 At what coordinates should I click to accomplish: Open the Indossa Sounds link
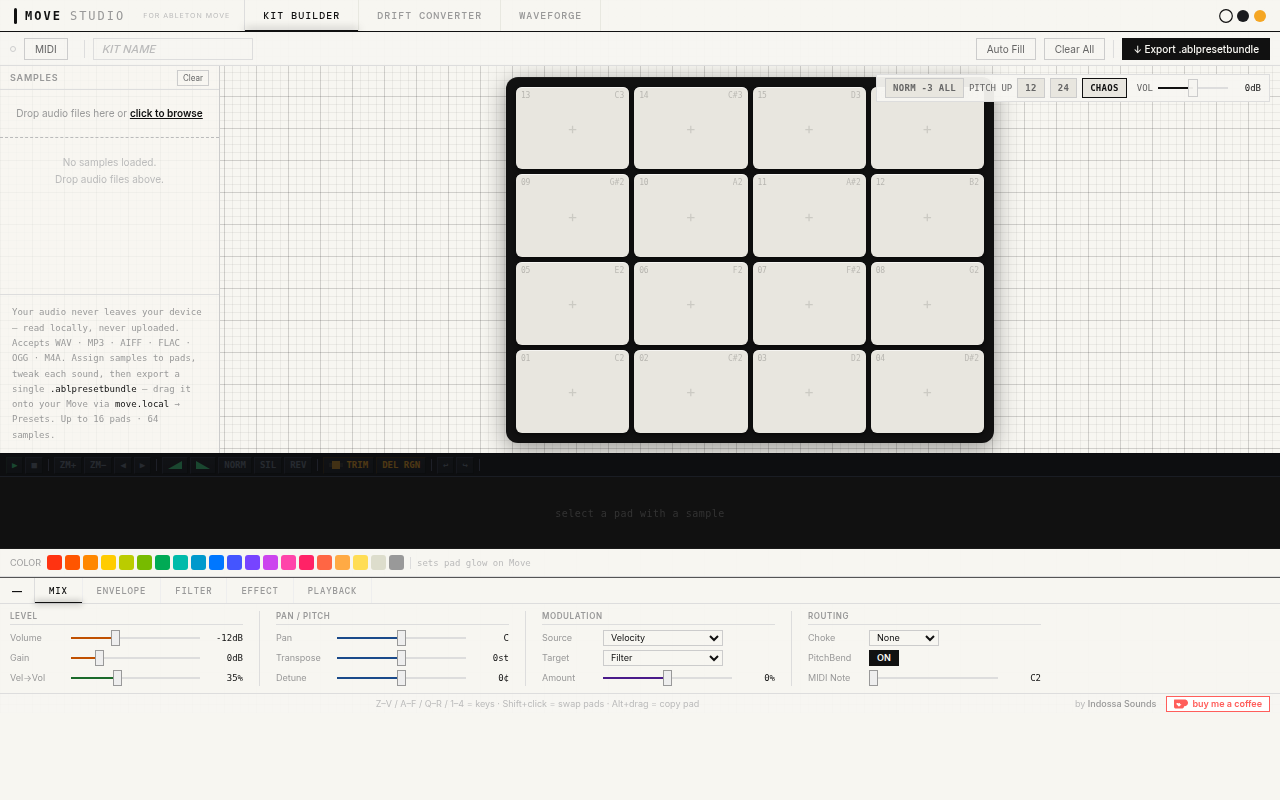coord(1122,704)
